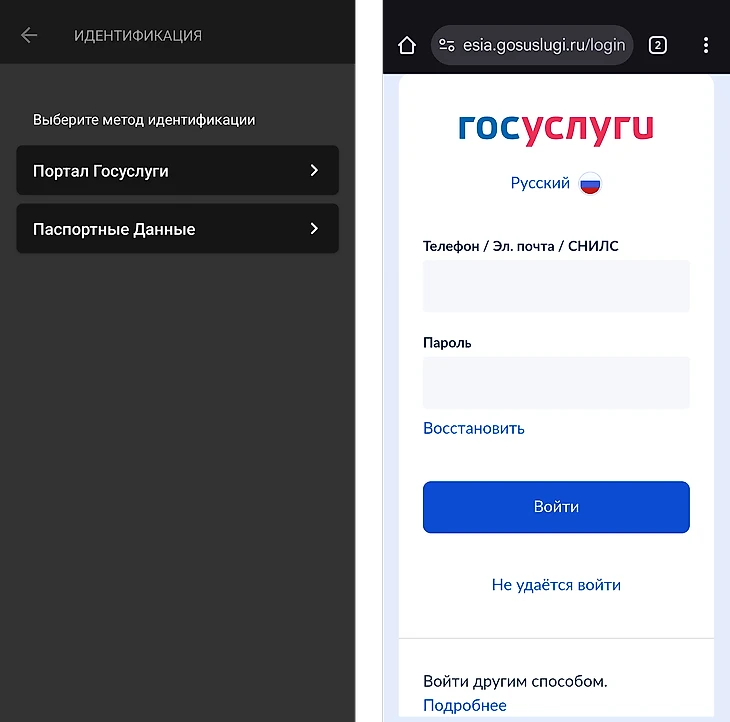Click the Войти другим способом text

pyautogui.click(x=515, y=682)
